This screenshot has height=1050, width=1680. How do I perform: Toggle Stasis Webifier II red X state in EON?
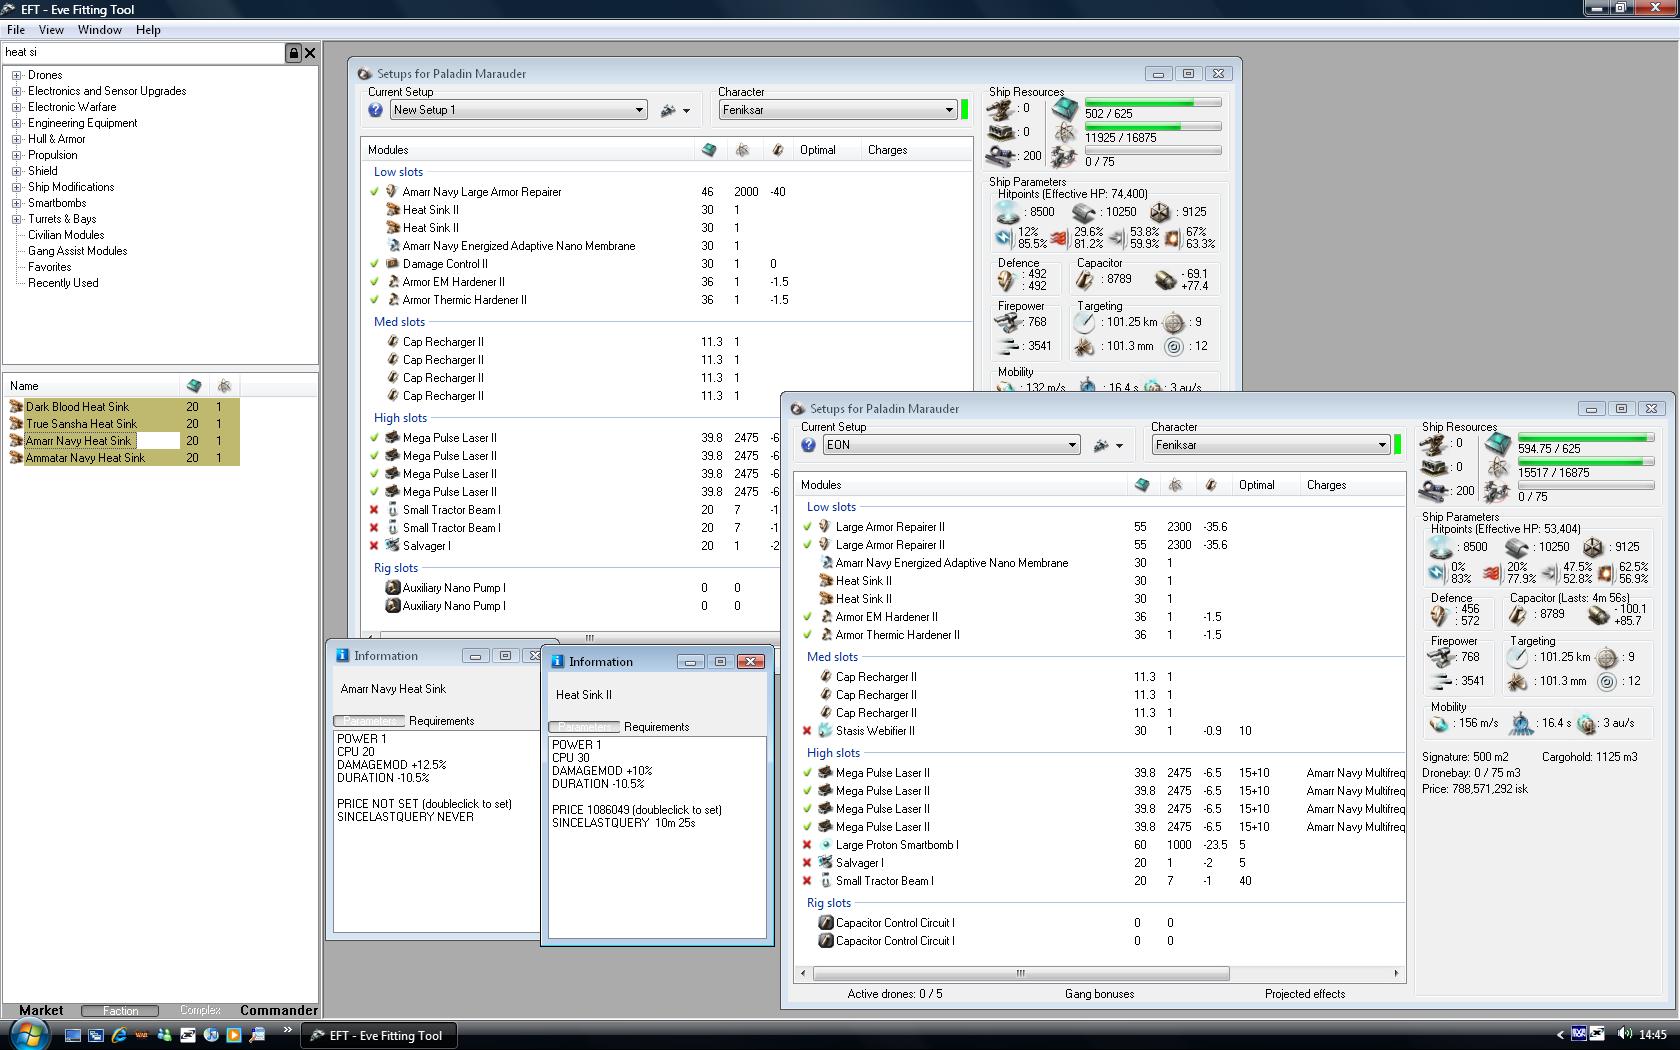pyautogui.click(x=808, y=731)
